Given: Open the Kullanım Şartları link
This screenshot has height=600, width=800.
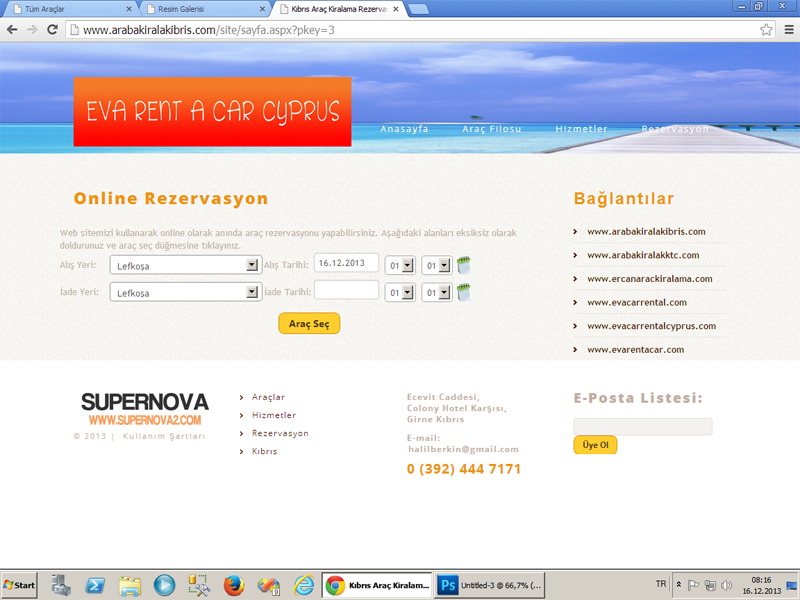Looking at the screenshot, I should pos(164,436).
